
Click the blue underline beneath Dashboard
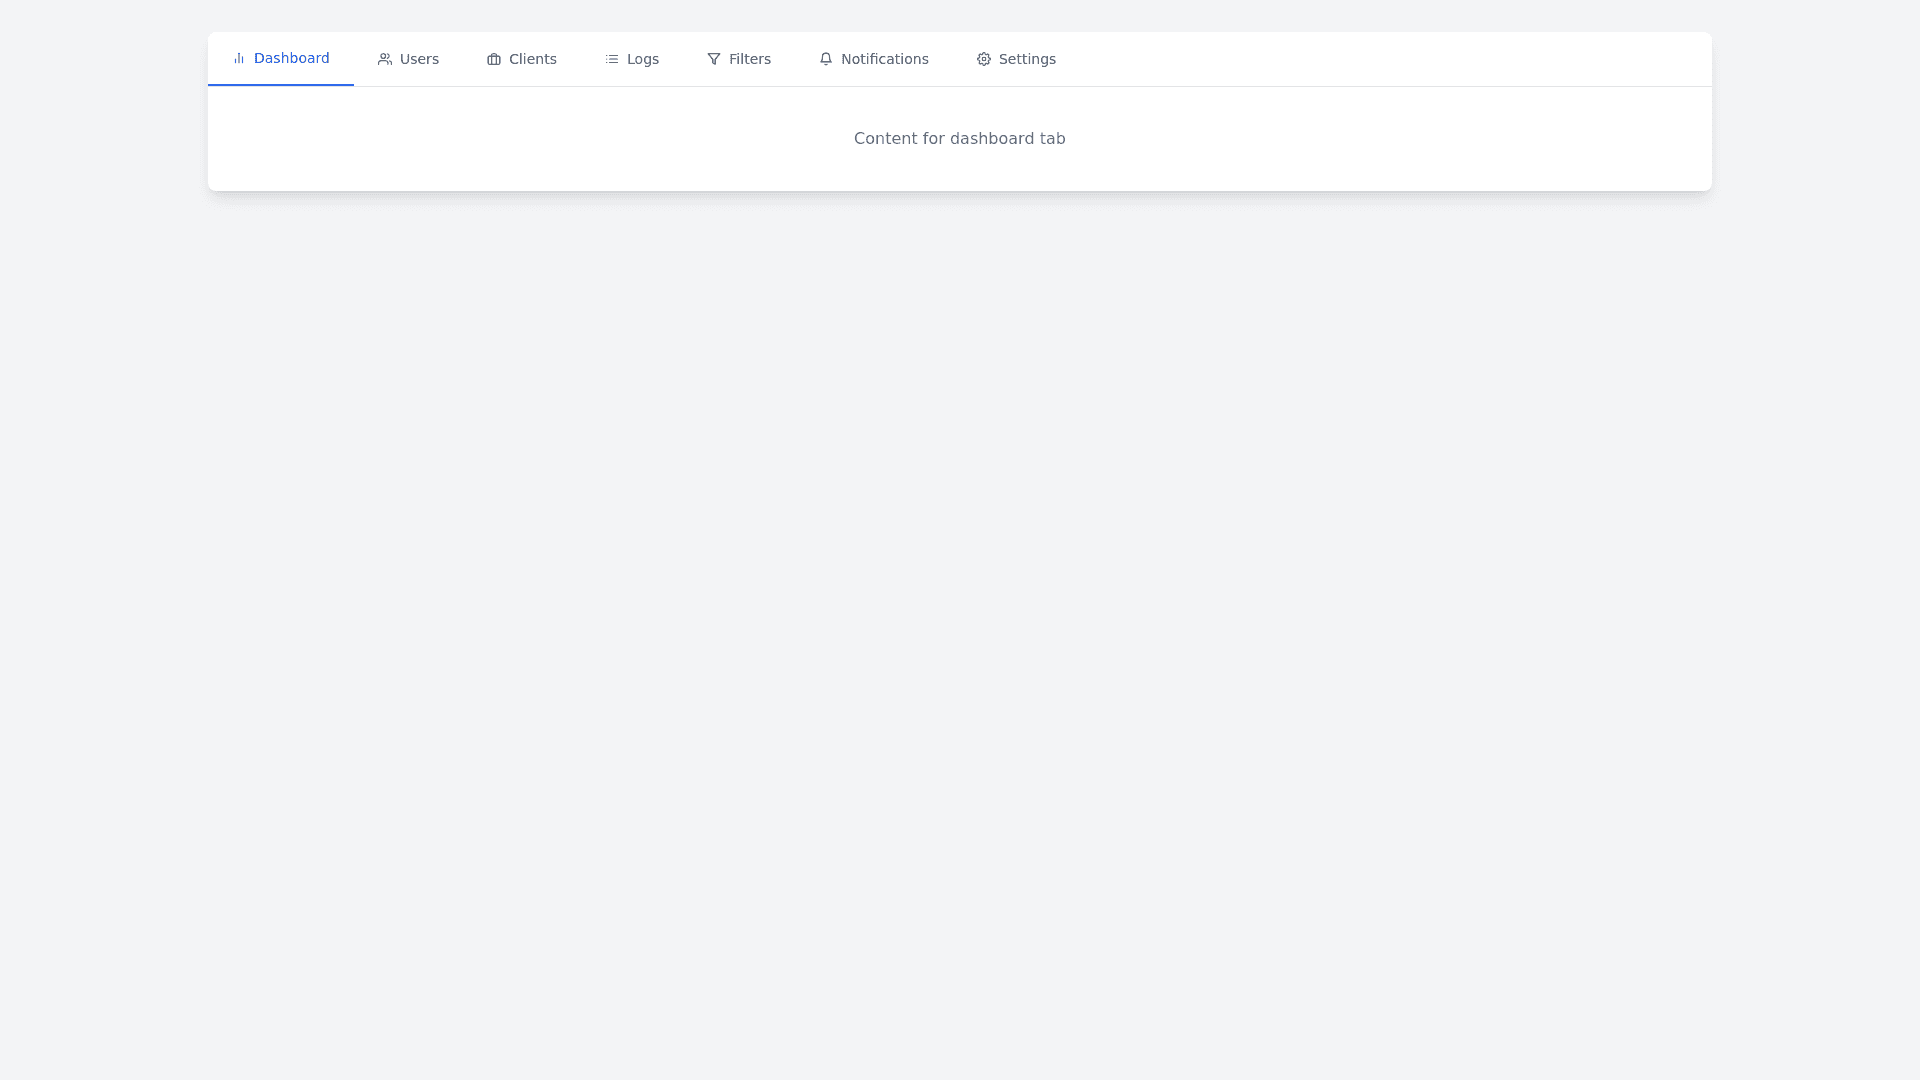281,85
